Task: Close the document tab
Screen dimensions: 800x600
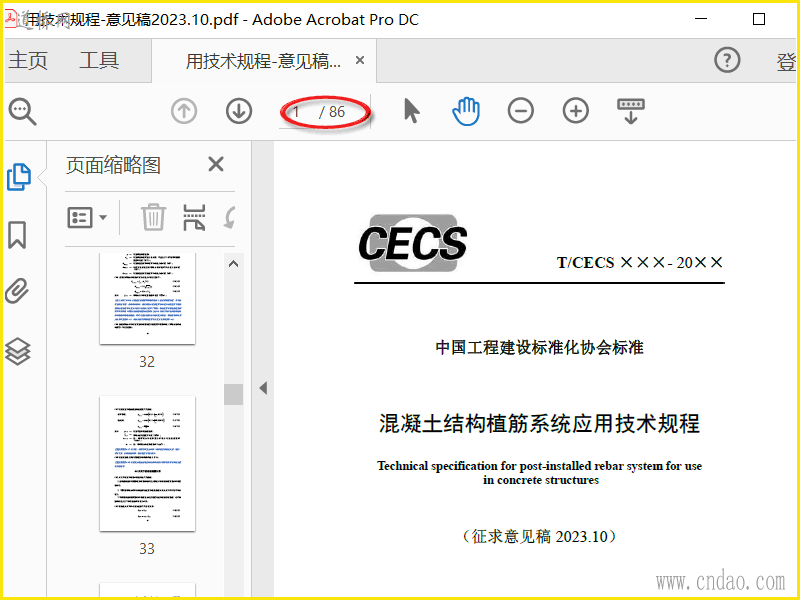Action: click(360, 60)
